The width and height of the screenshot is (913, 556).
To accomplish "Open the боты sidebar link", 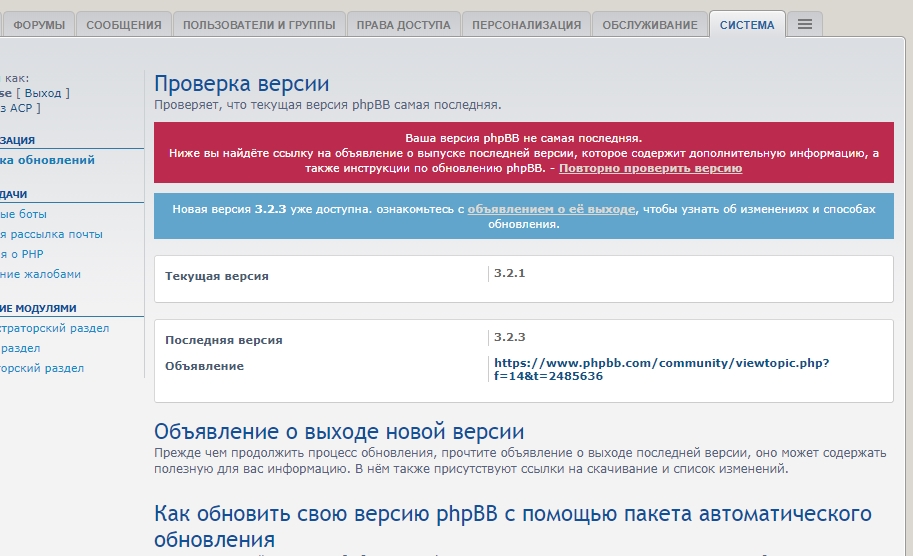I will (x=23, y=214).
